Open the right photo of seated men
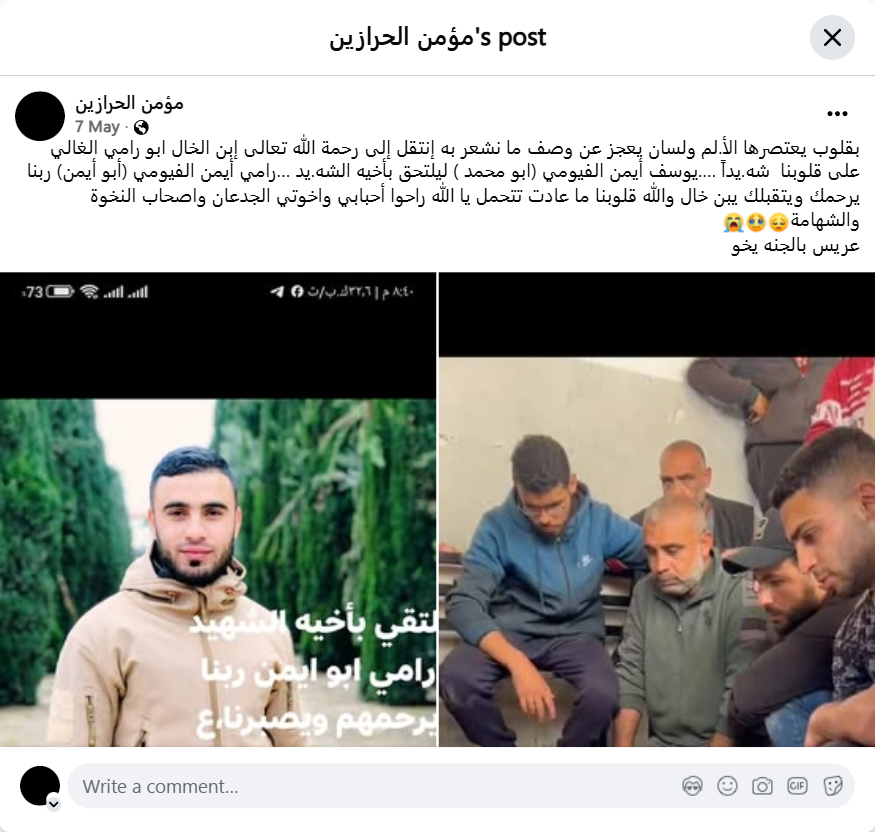This screenshot has height=832, width=875. tap(657, 509)
